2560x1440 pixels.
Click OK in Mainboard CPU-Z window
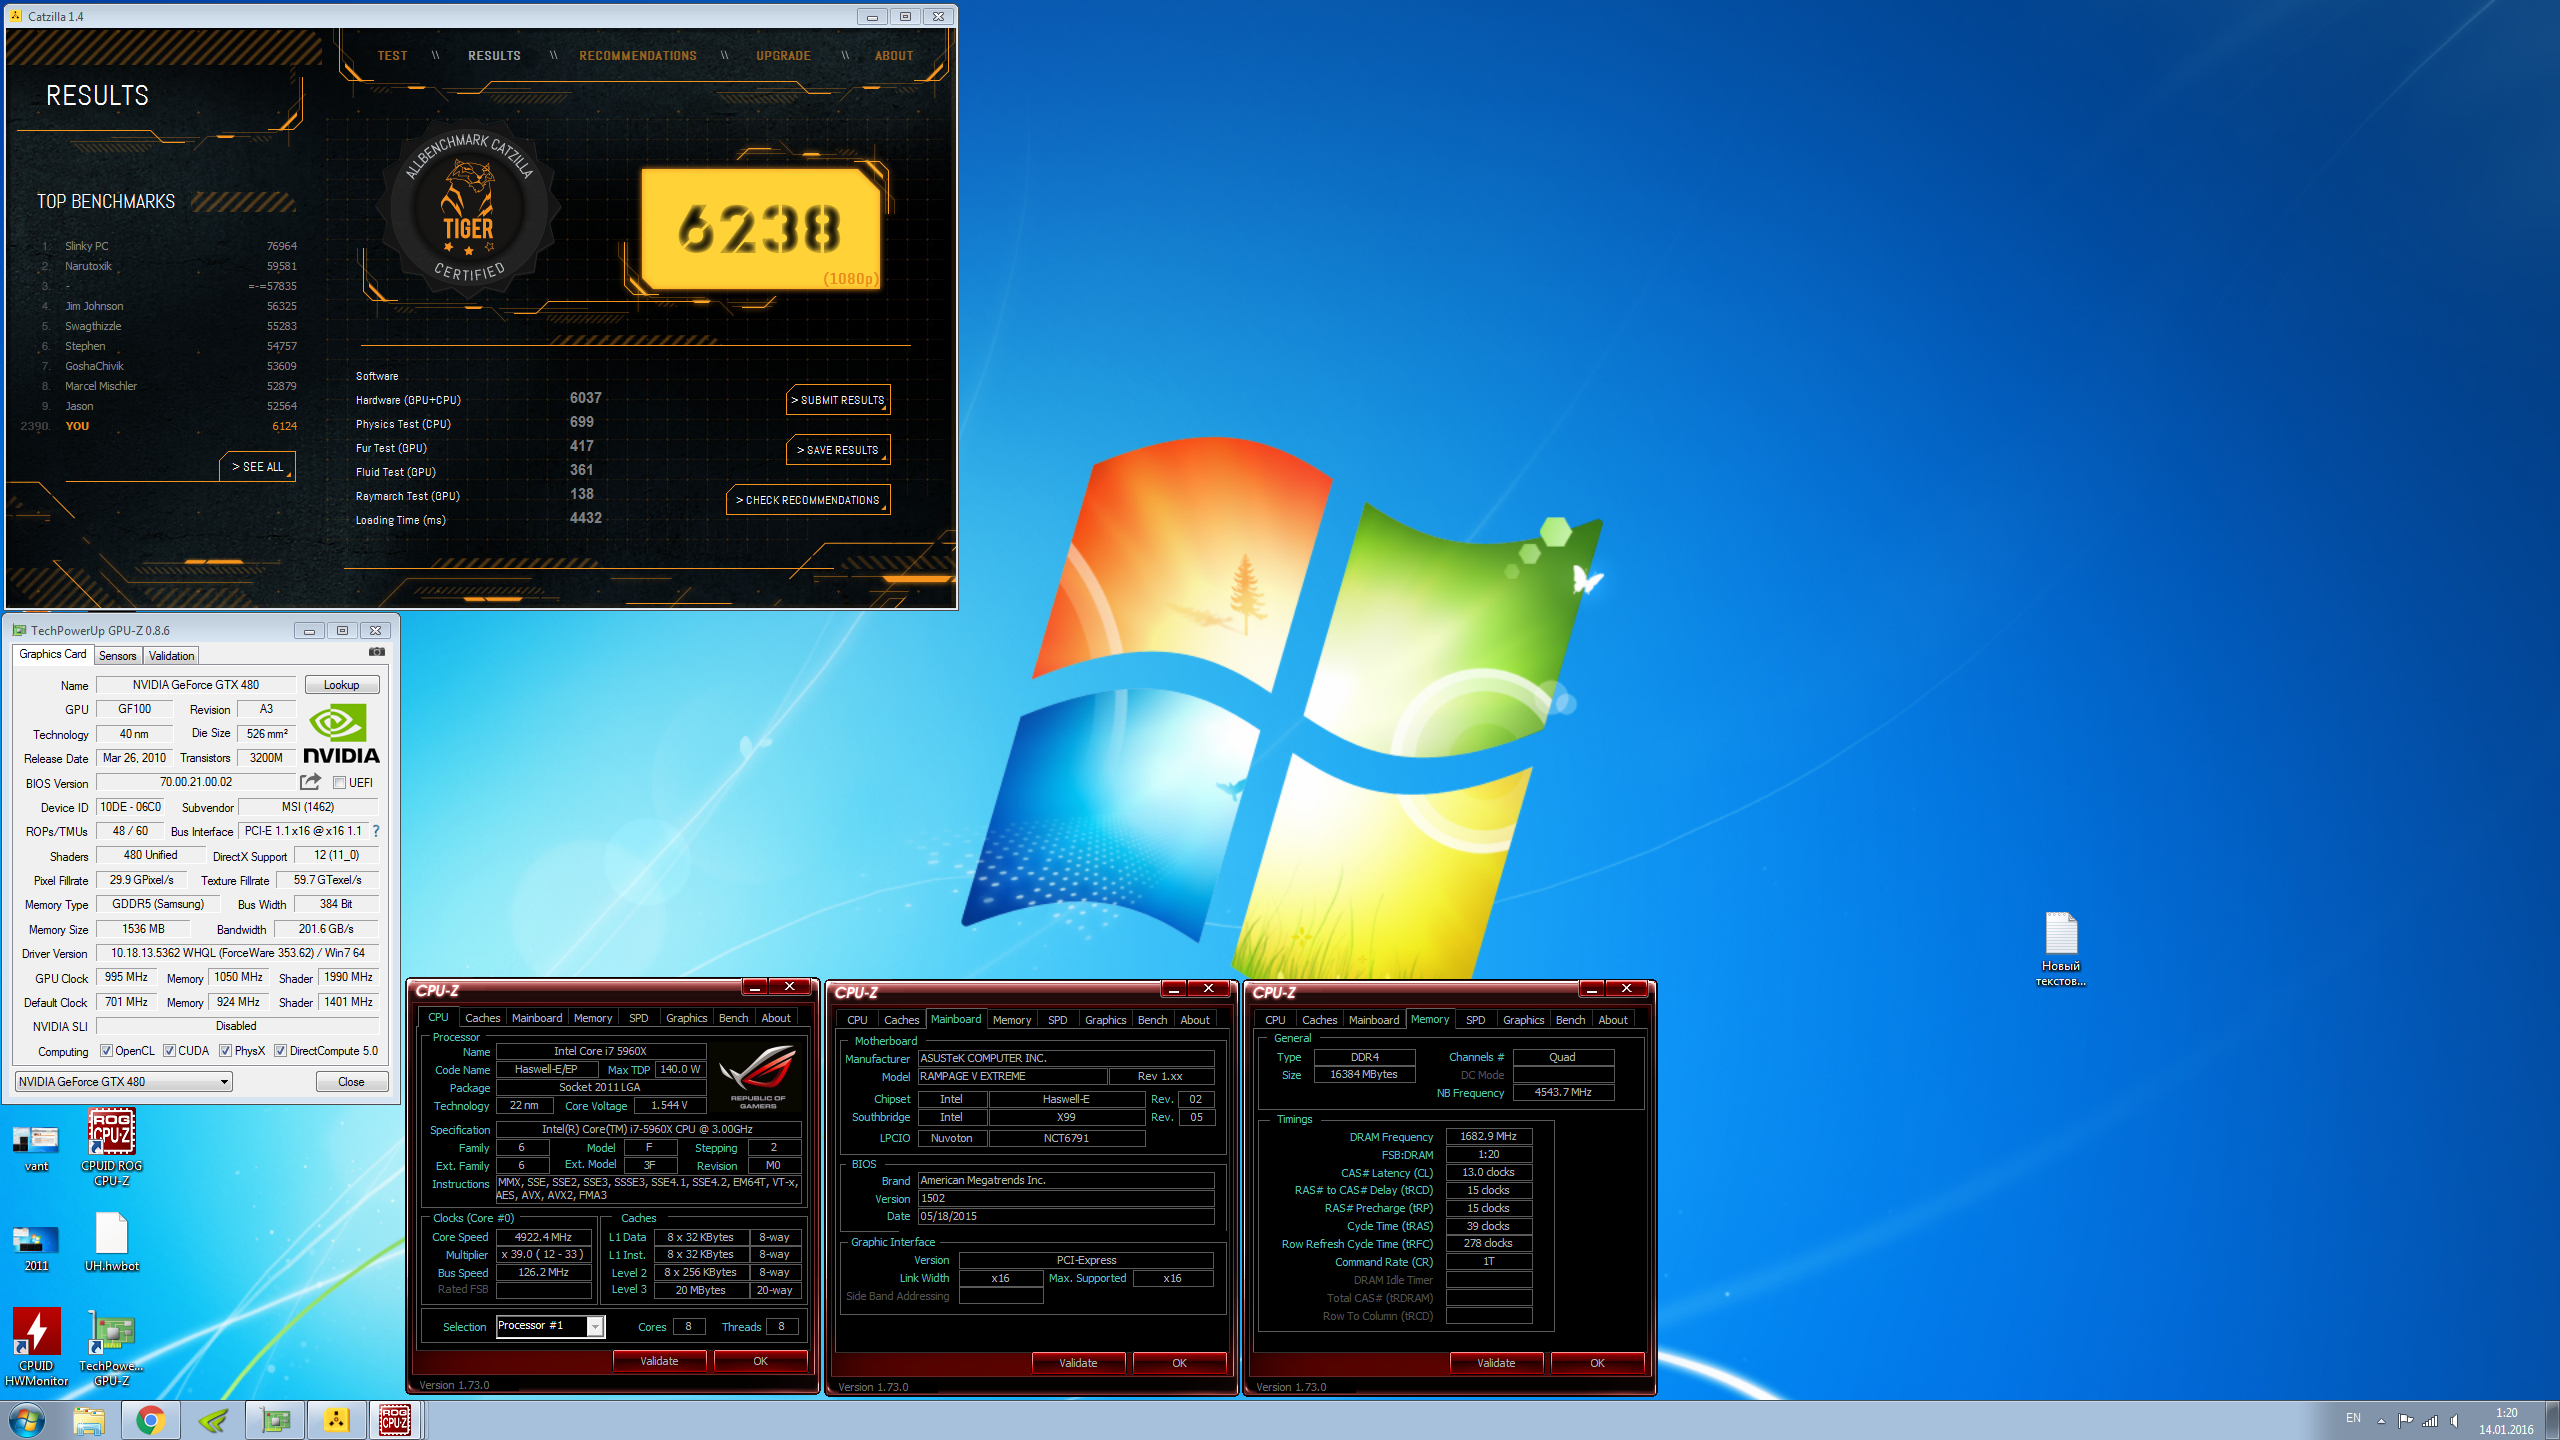pyautogui.click(x=1180, y=1363)
